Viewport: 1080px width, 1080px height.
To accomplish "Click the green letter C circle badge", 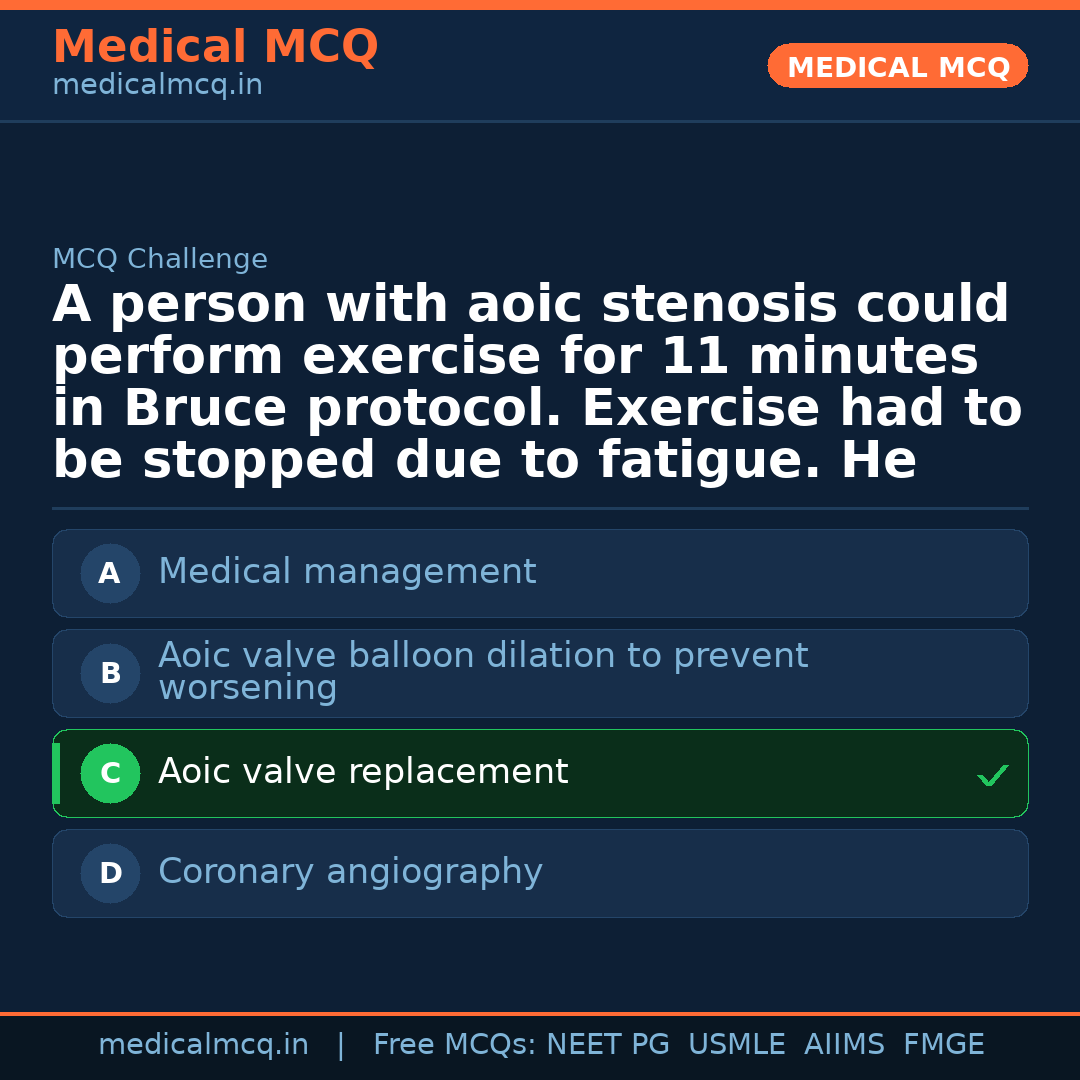I will pos(110,774).
